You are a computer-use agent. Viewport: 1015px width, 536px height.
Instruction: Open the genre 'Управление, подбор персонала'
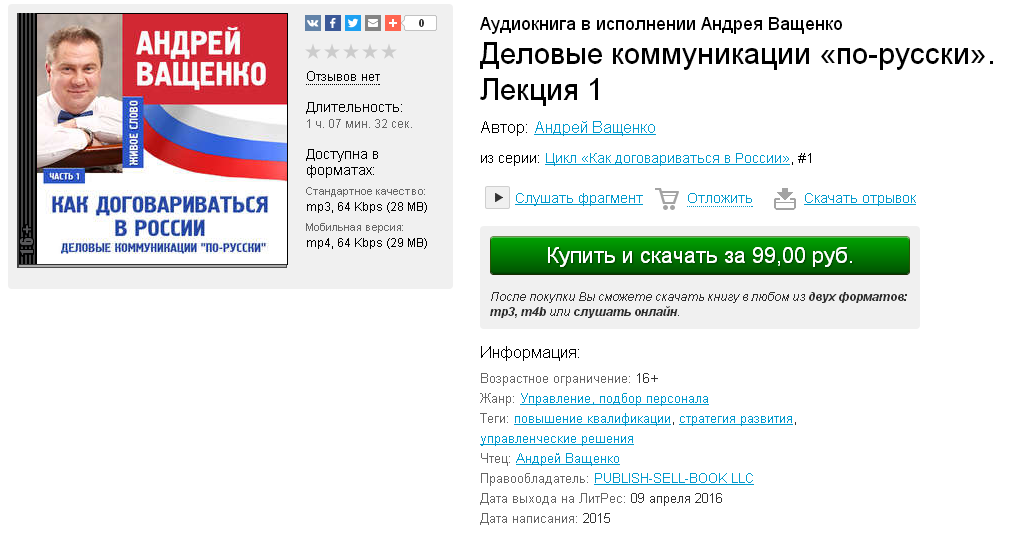click(x=614, y=399)
